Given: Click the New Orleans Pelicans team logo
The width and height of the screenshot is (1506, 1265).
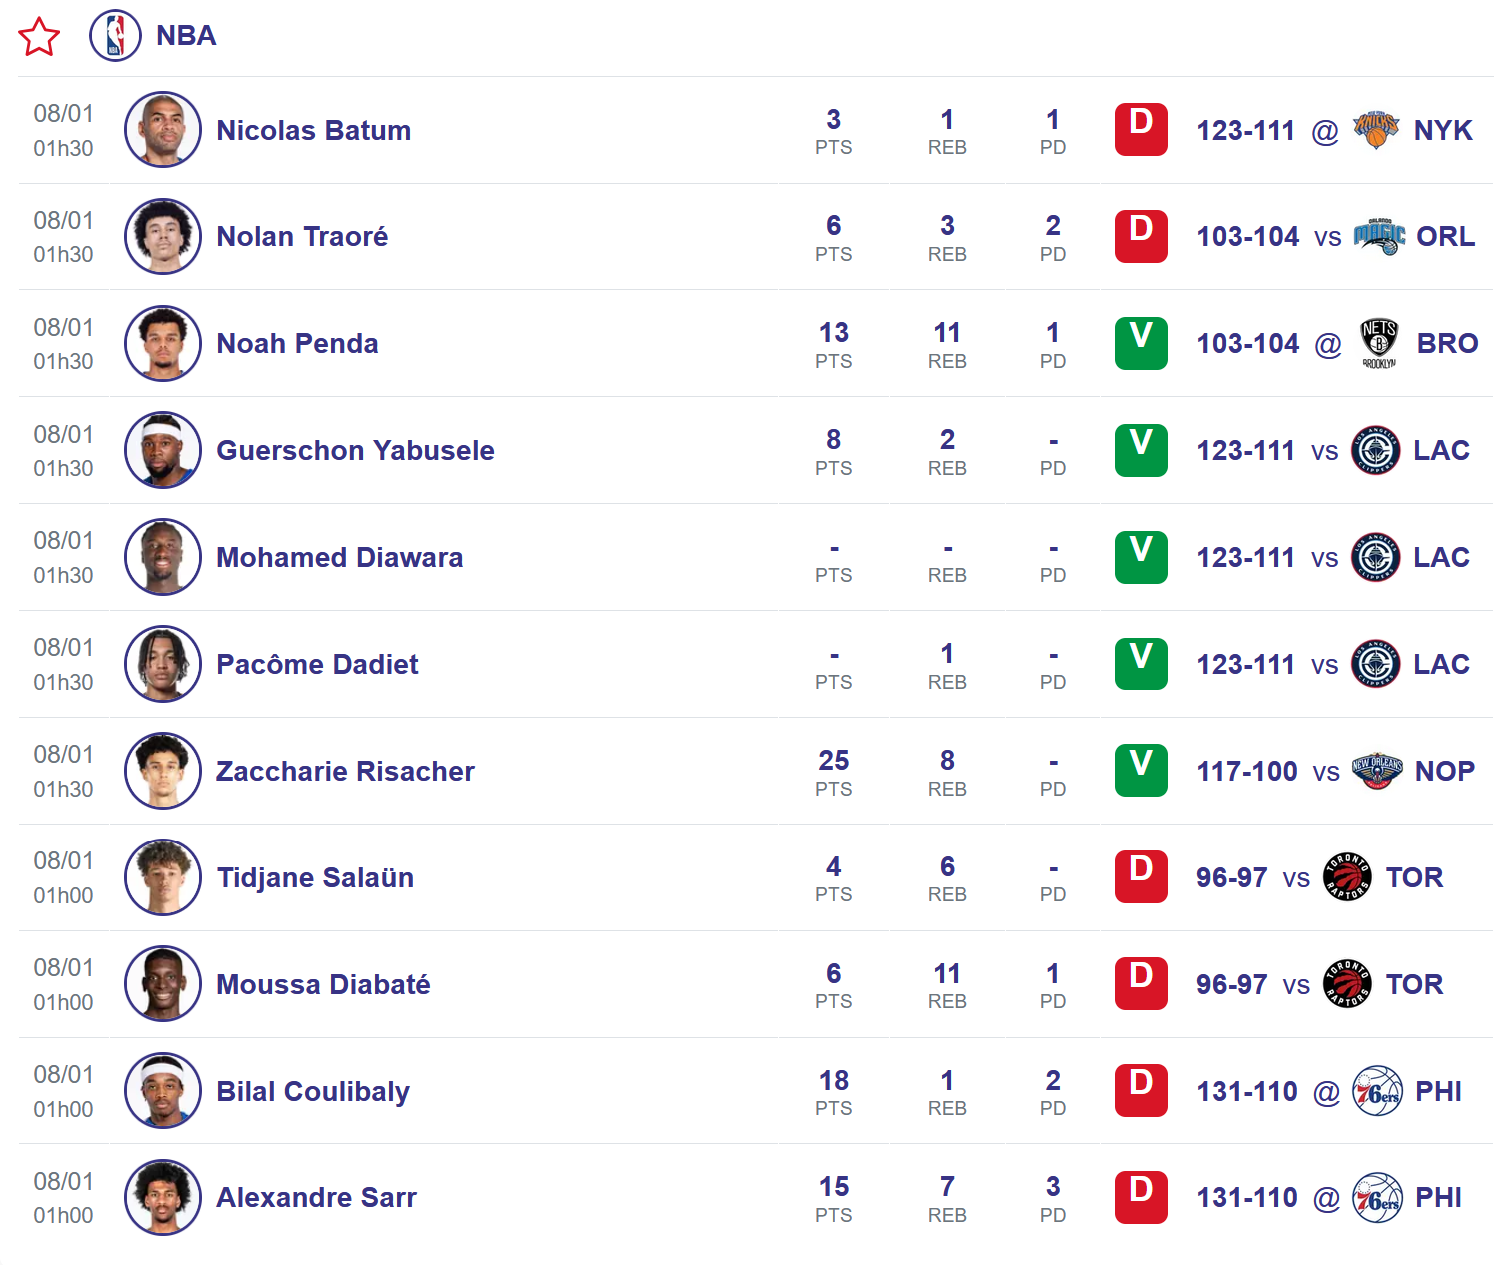Looking at the screenshot, I should [x=1377, y=771].
